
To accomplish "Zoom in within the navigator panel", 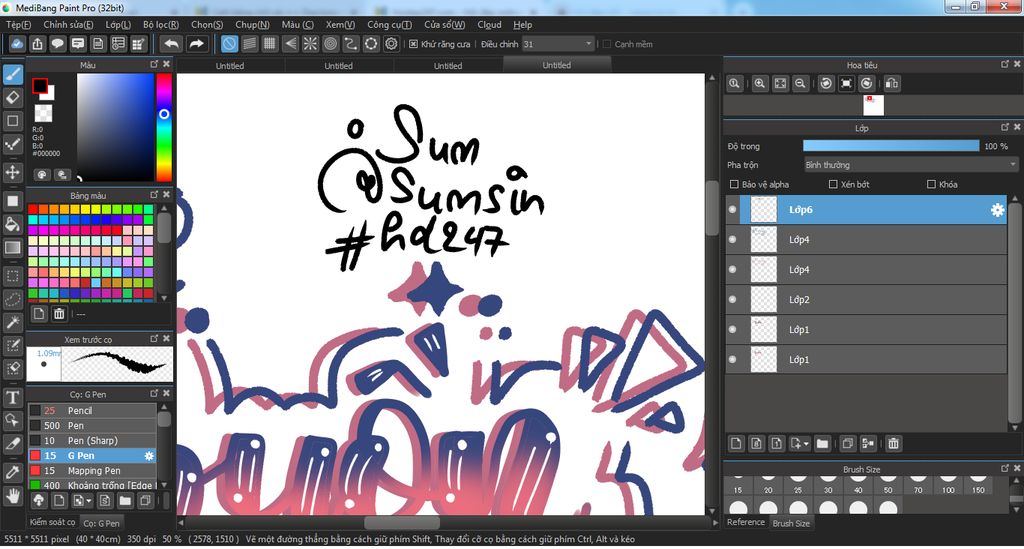I will (760, 84).
